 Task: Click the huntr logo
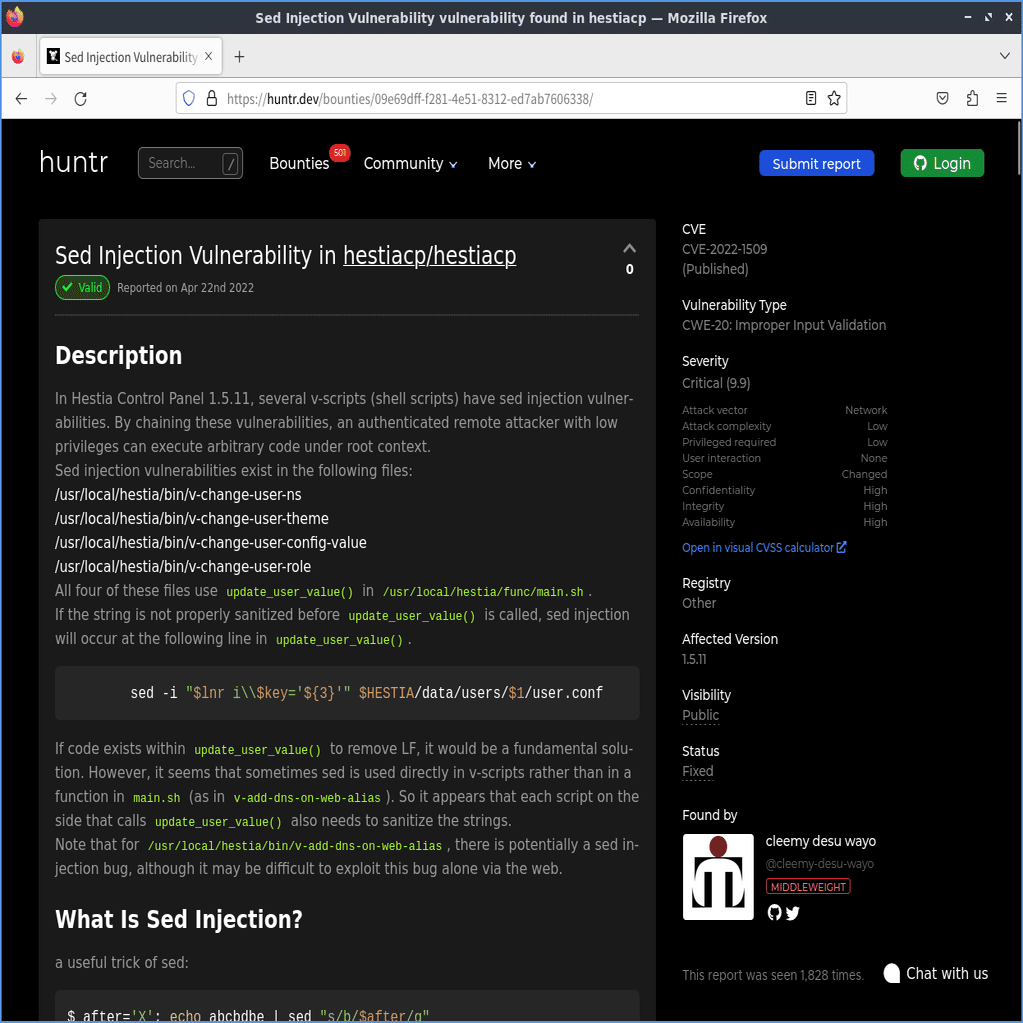[73, 162]
